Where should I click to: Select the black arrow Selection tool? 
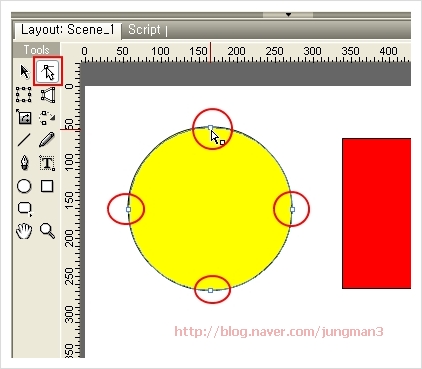24,72
